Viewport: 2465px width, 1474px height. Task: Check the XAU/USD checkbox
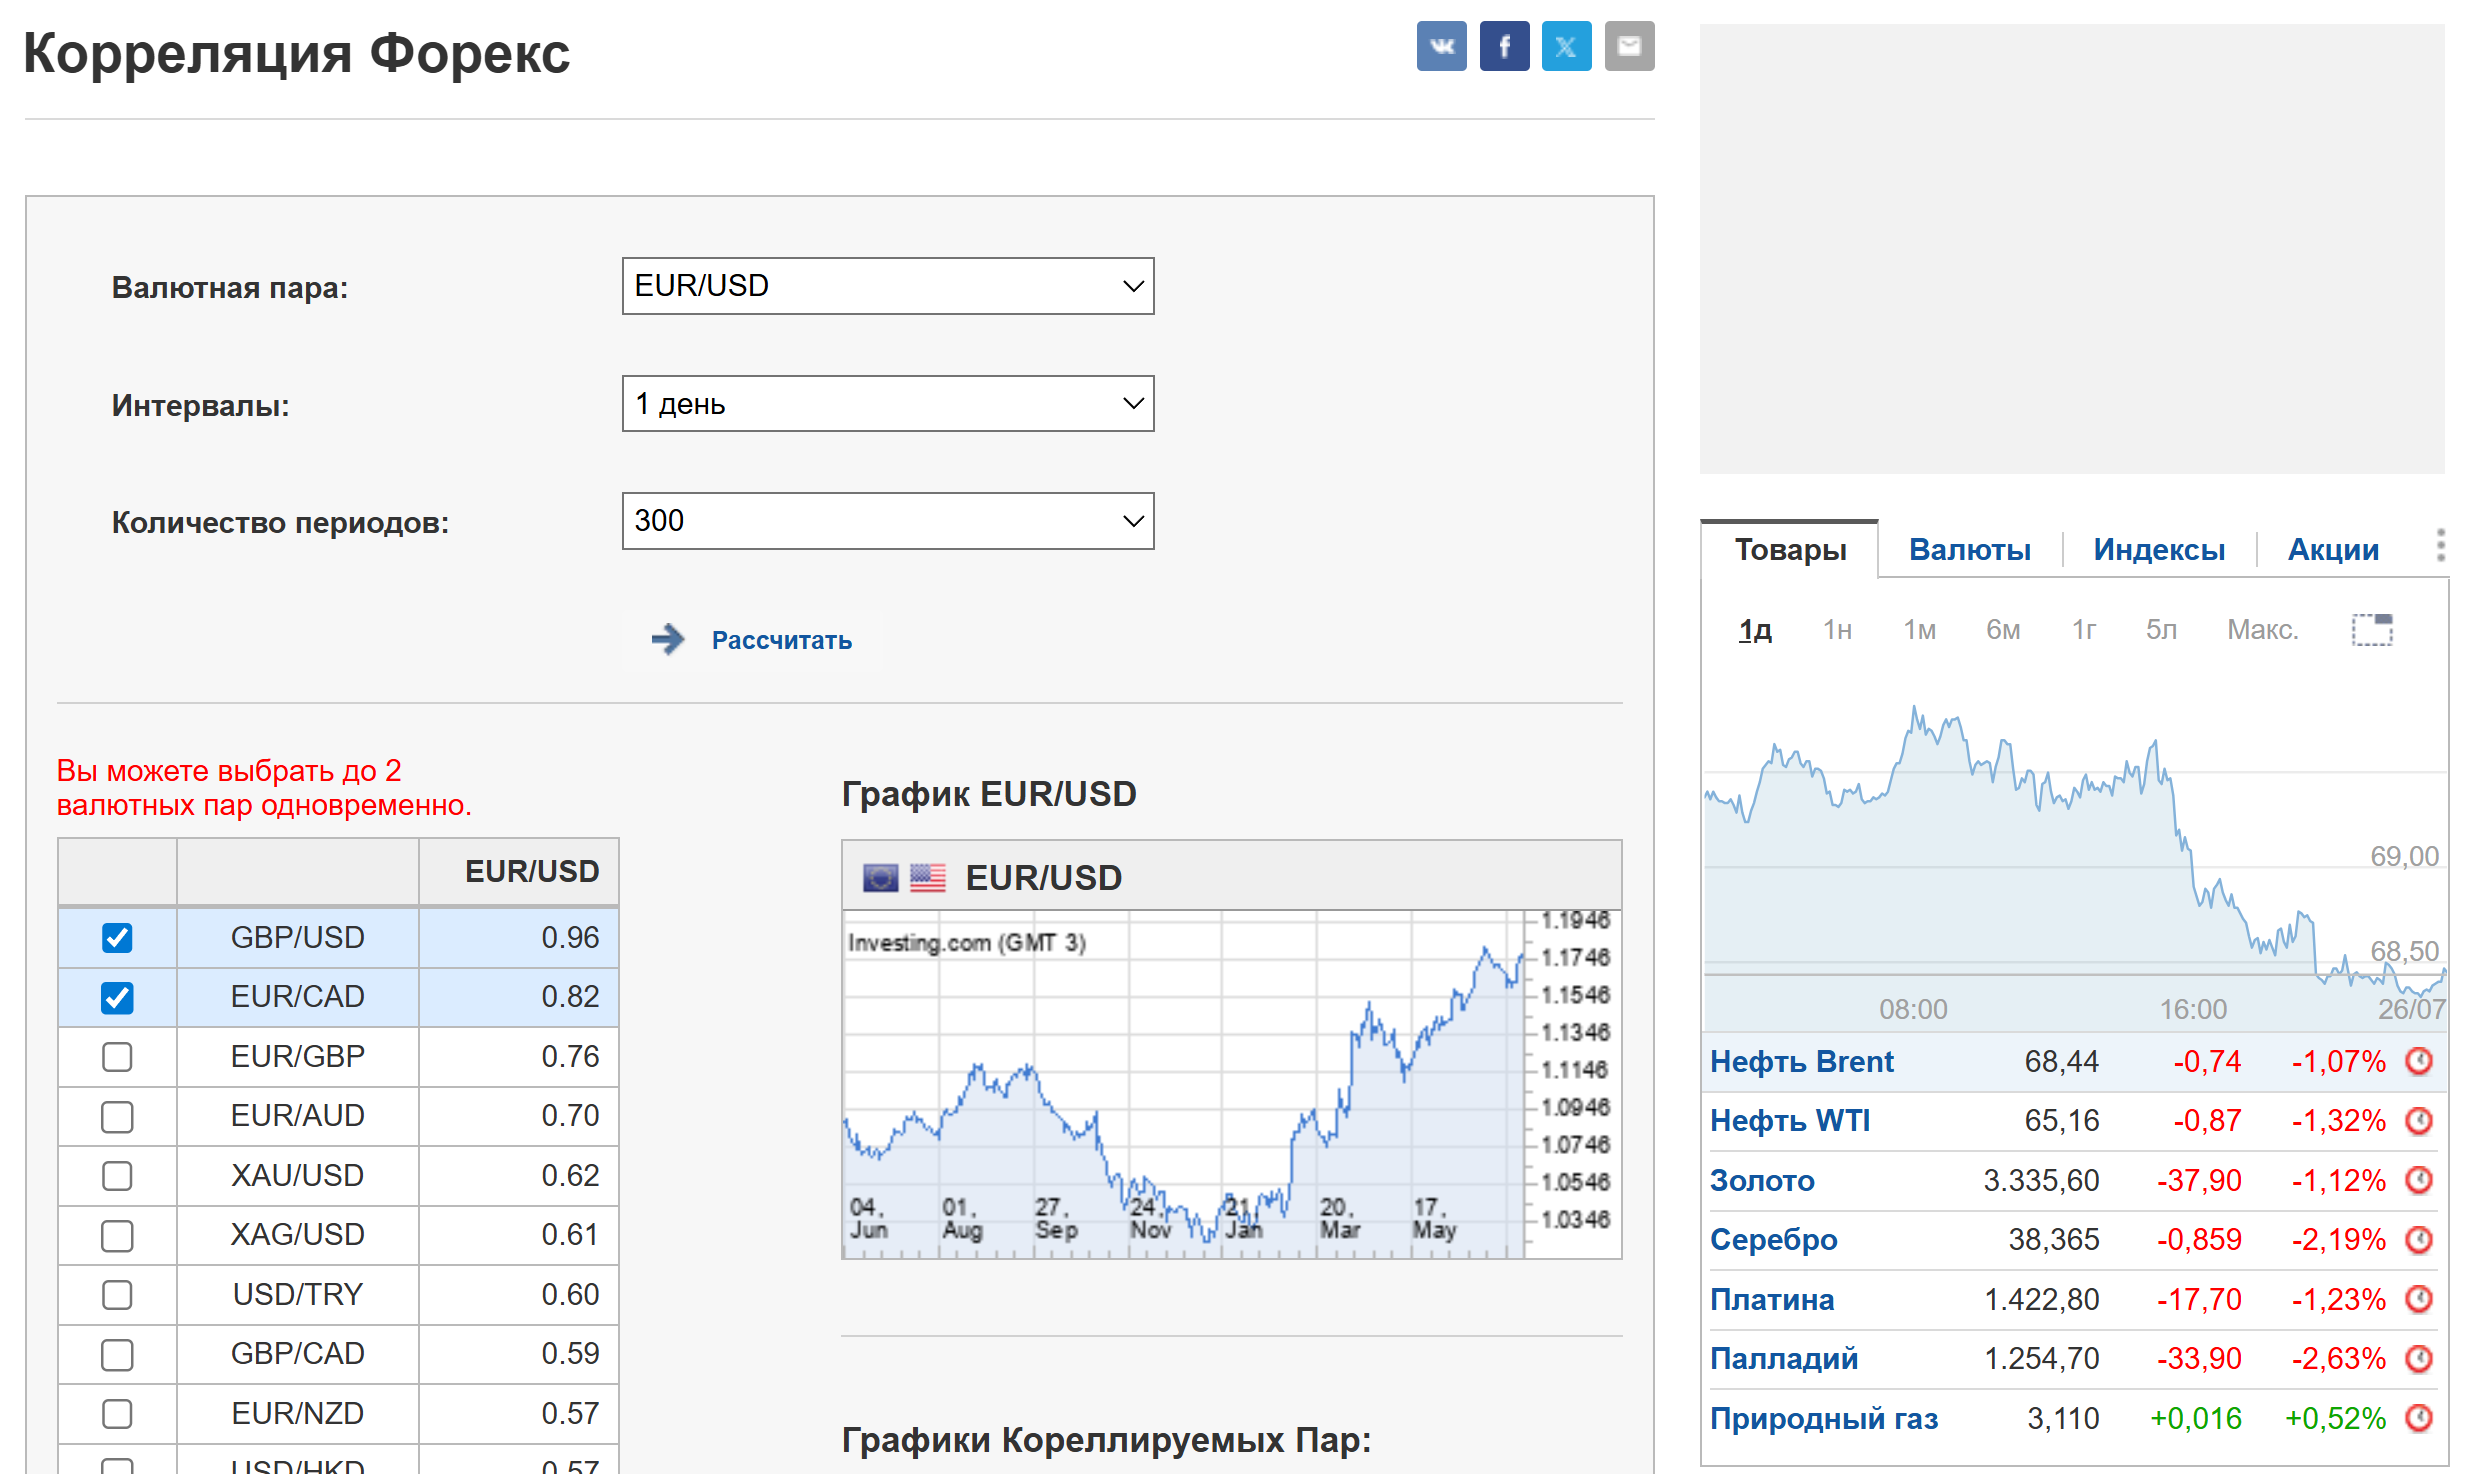[x=117, y=1176]
